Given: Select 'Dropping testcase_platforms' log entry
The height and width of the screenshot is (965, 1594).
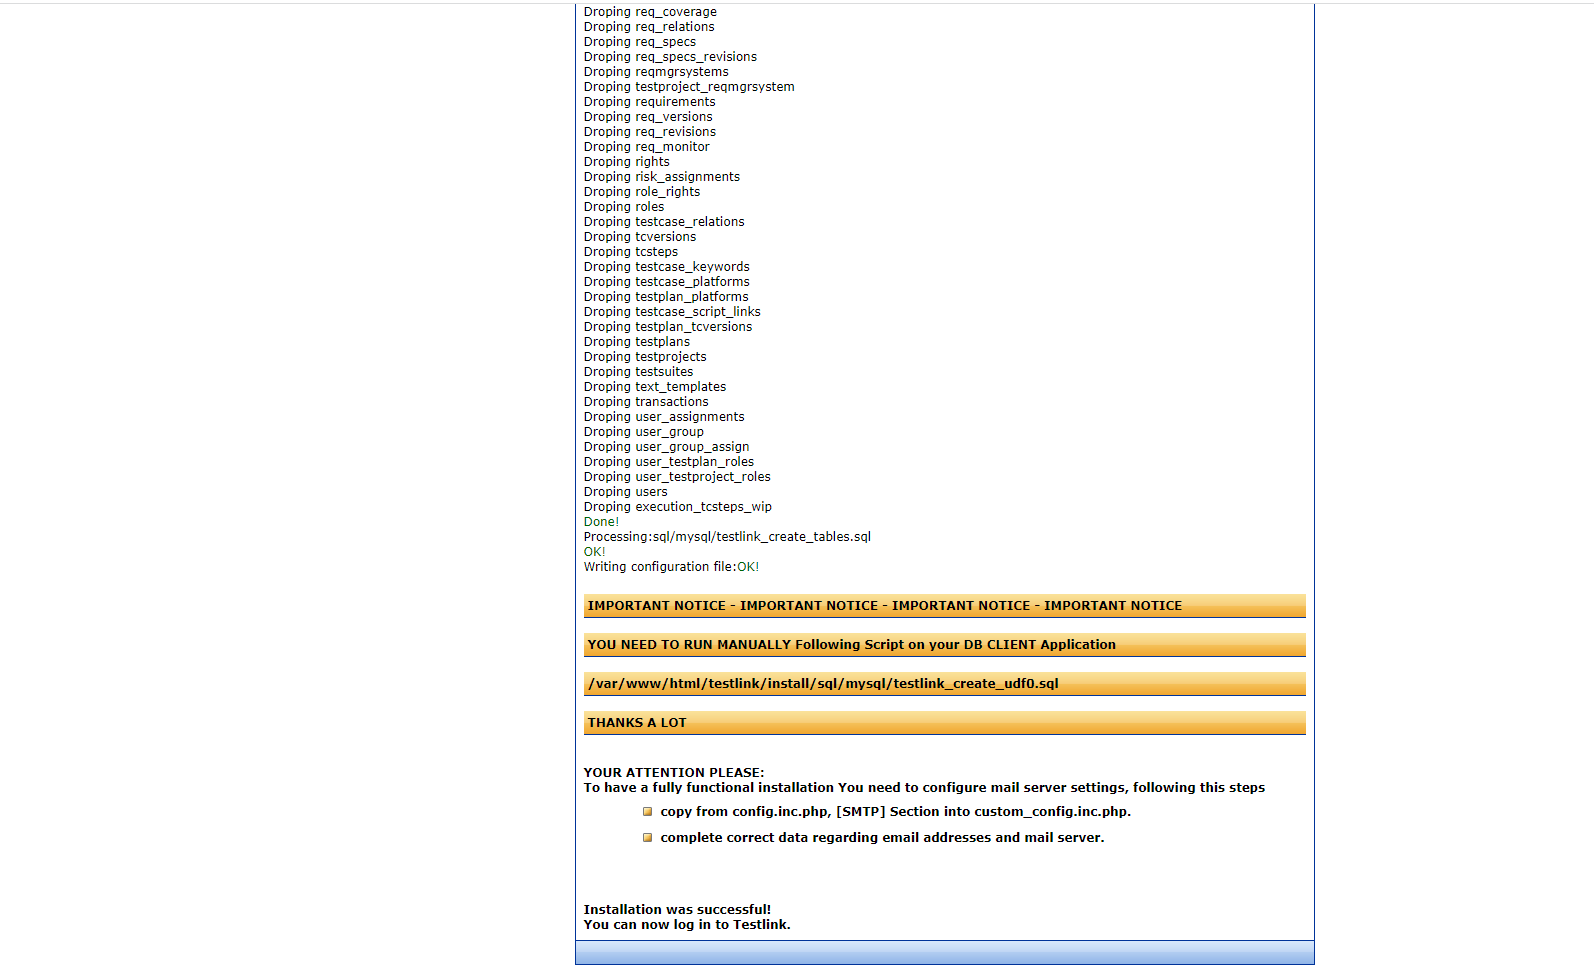Looking at the screenshot, I should 667,282.
